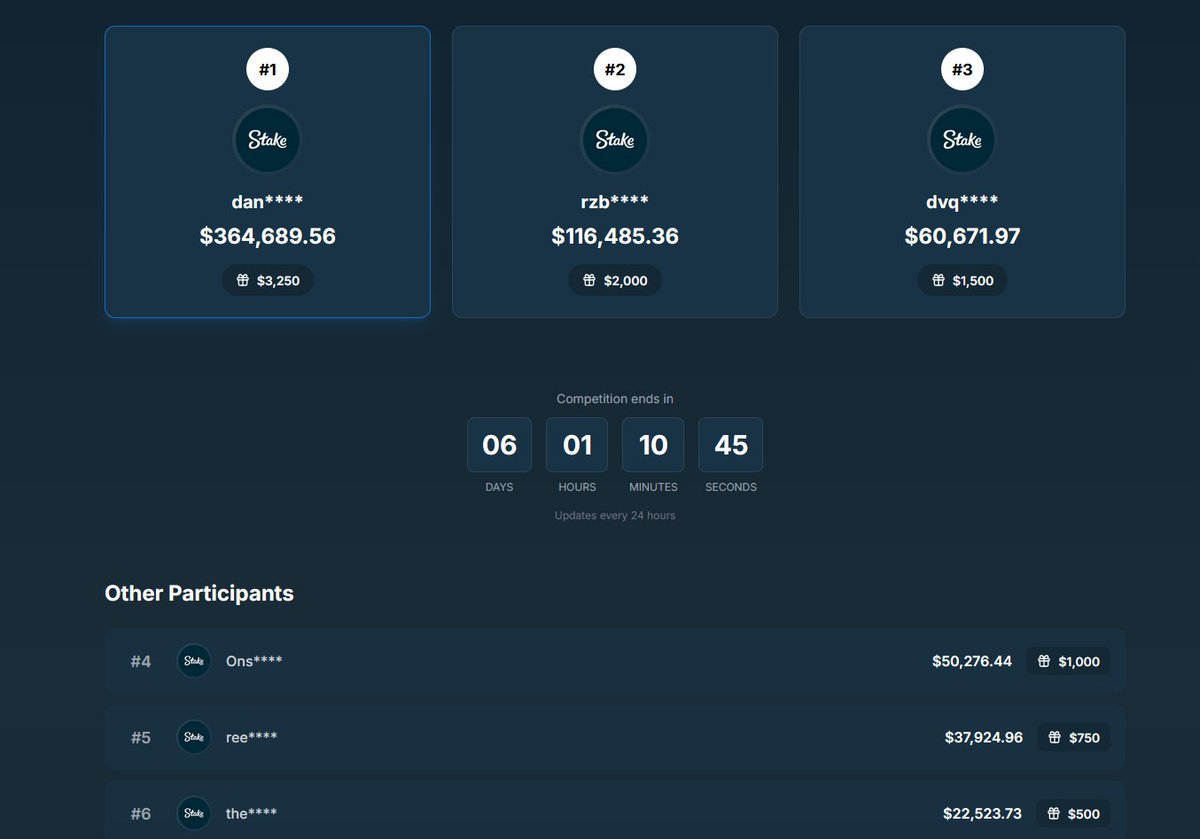Click the $37,924.96 amount
Image resolution: width=1200 pixels, height=839 pixels.
(x=984, y=737)
